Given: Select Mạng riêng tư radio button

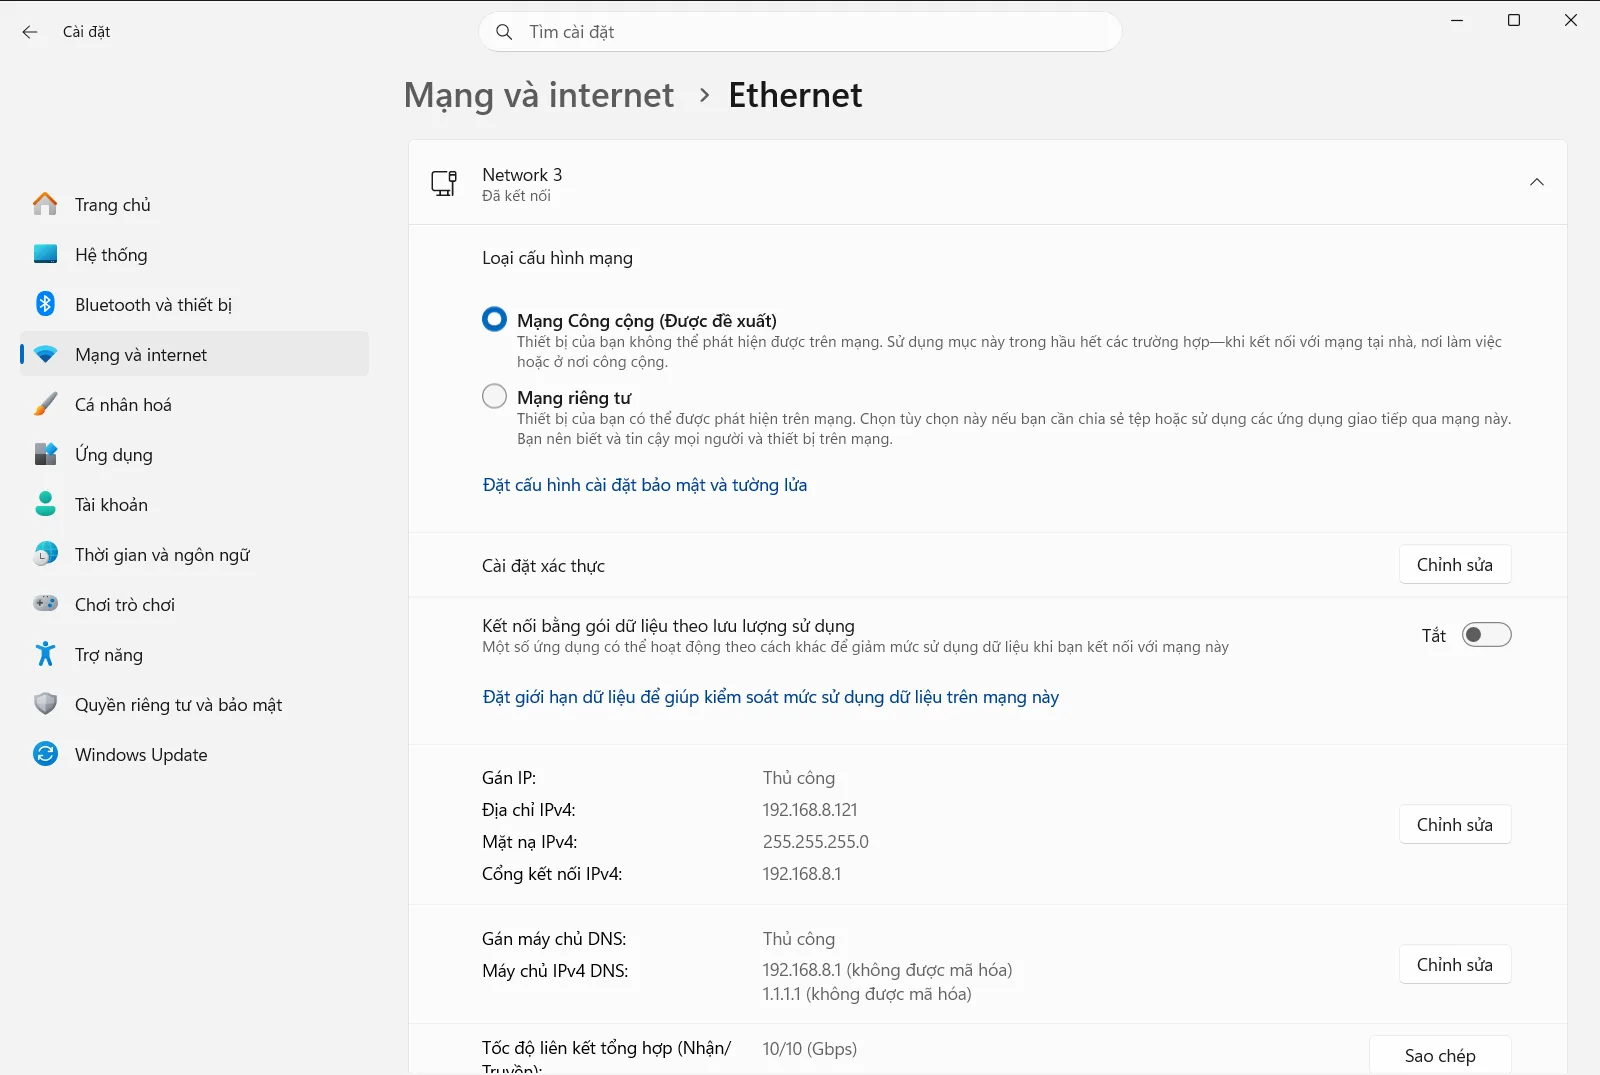Looking at the screenshot, I should pos(494,396).
